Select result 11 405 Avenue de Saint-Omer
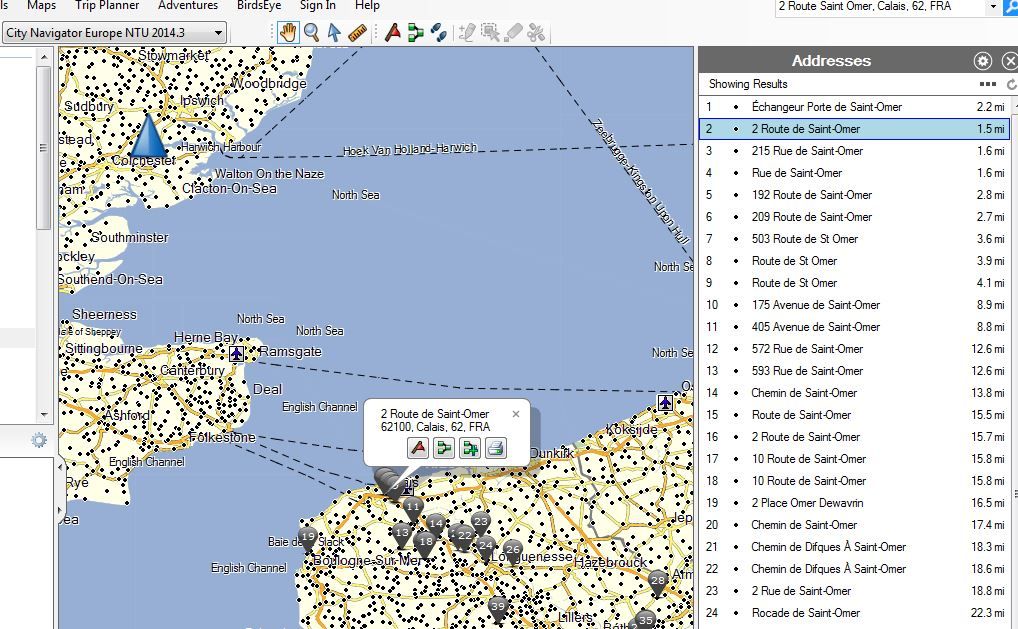This screenshot has height=629, width=1018. point(856,327)
